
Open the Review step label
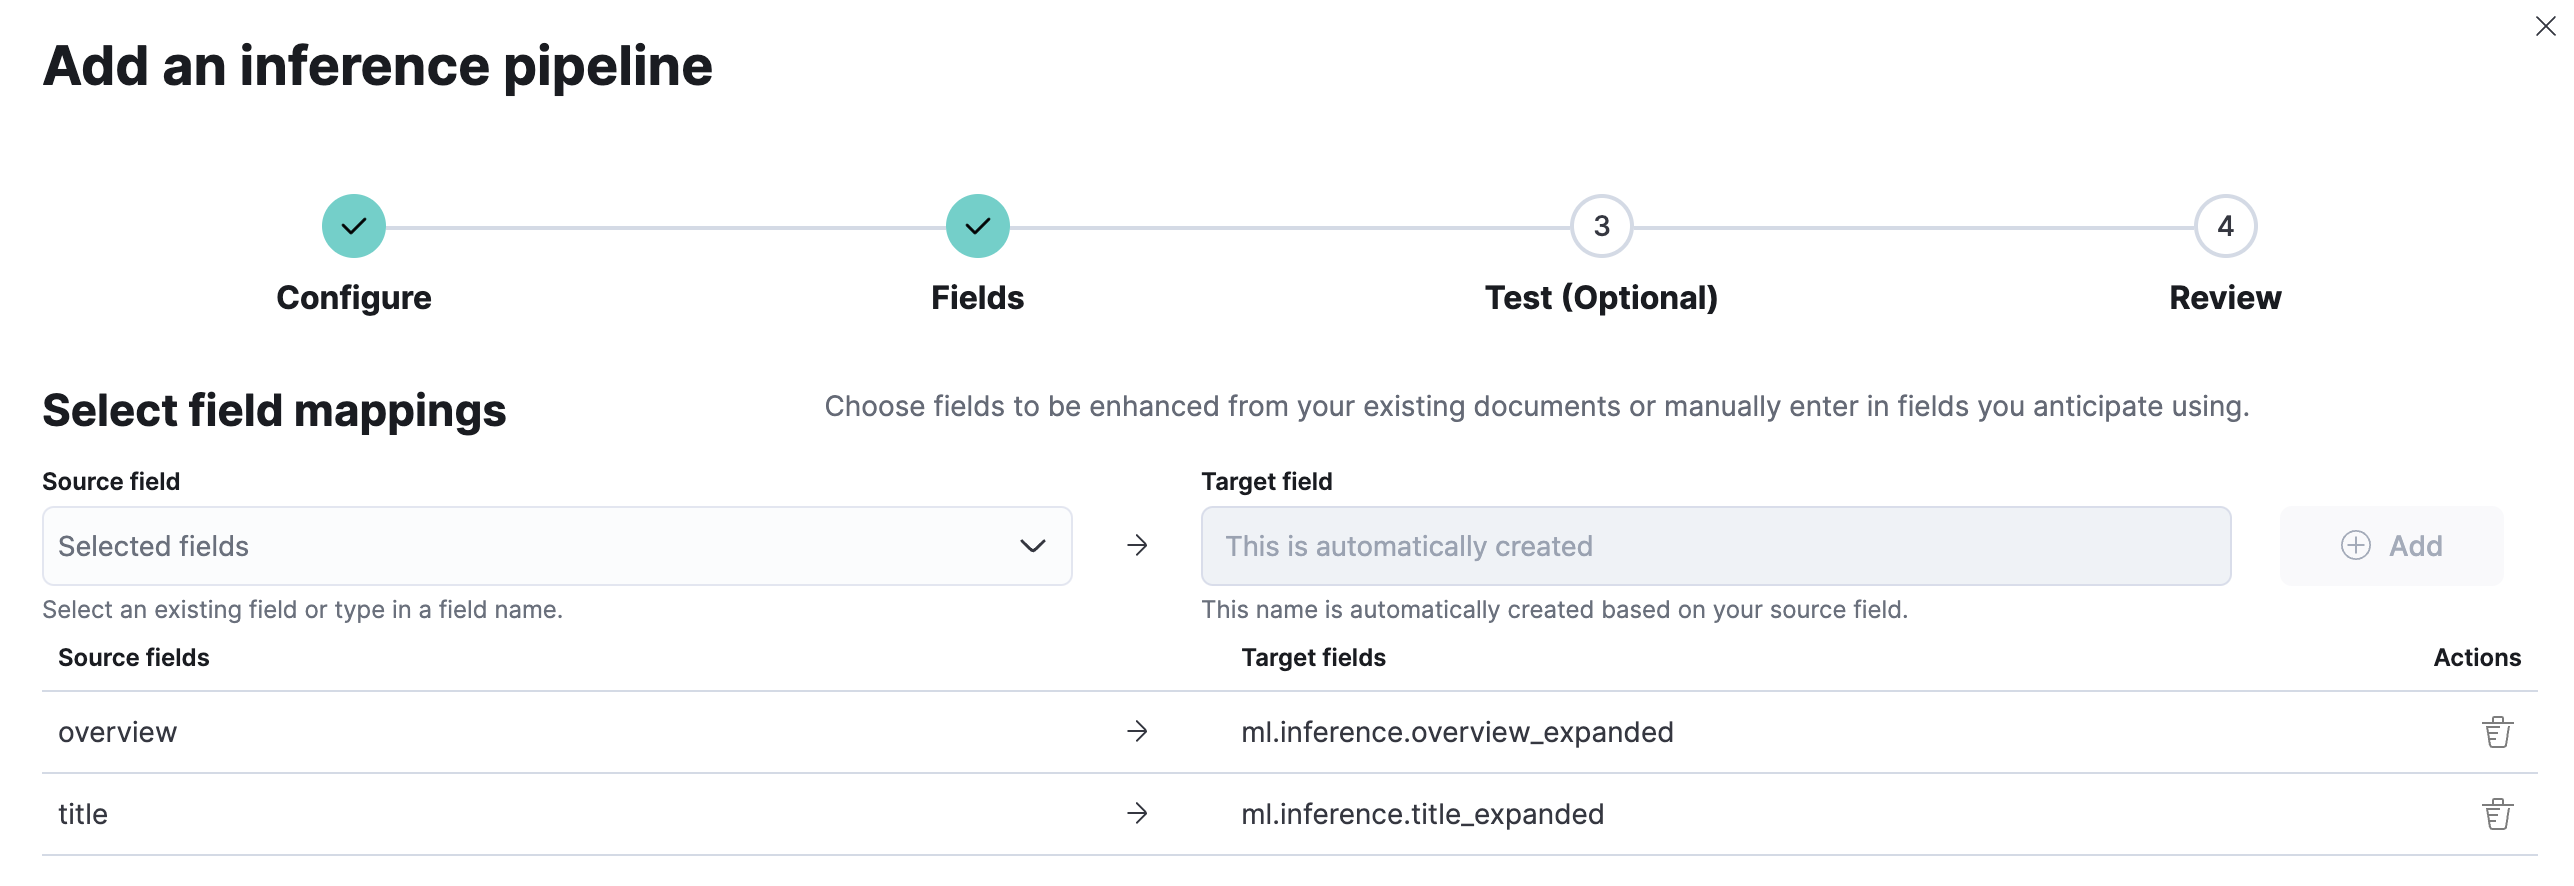[x=2225, y=298]
